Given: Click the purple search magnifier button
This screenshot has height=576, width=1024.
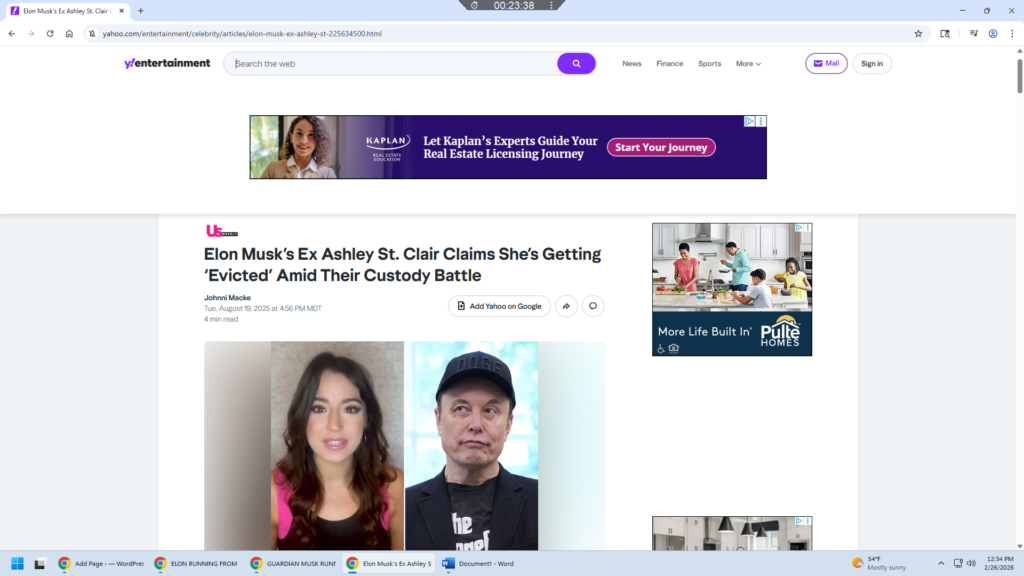Looking at the screenshot, I should point(576,64).
